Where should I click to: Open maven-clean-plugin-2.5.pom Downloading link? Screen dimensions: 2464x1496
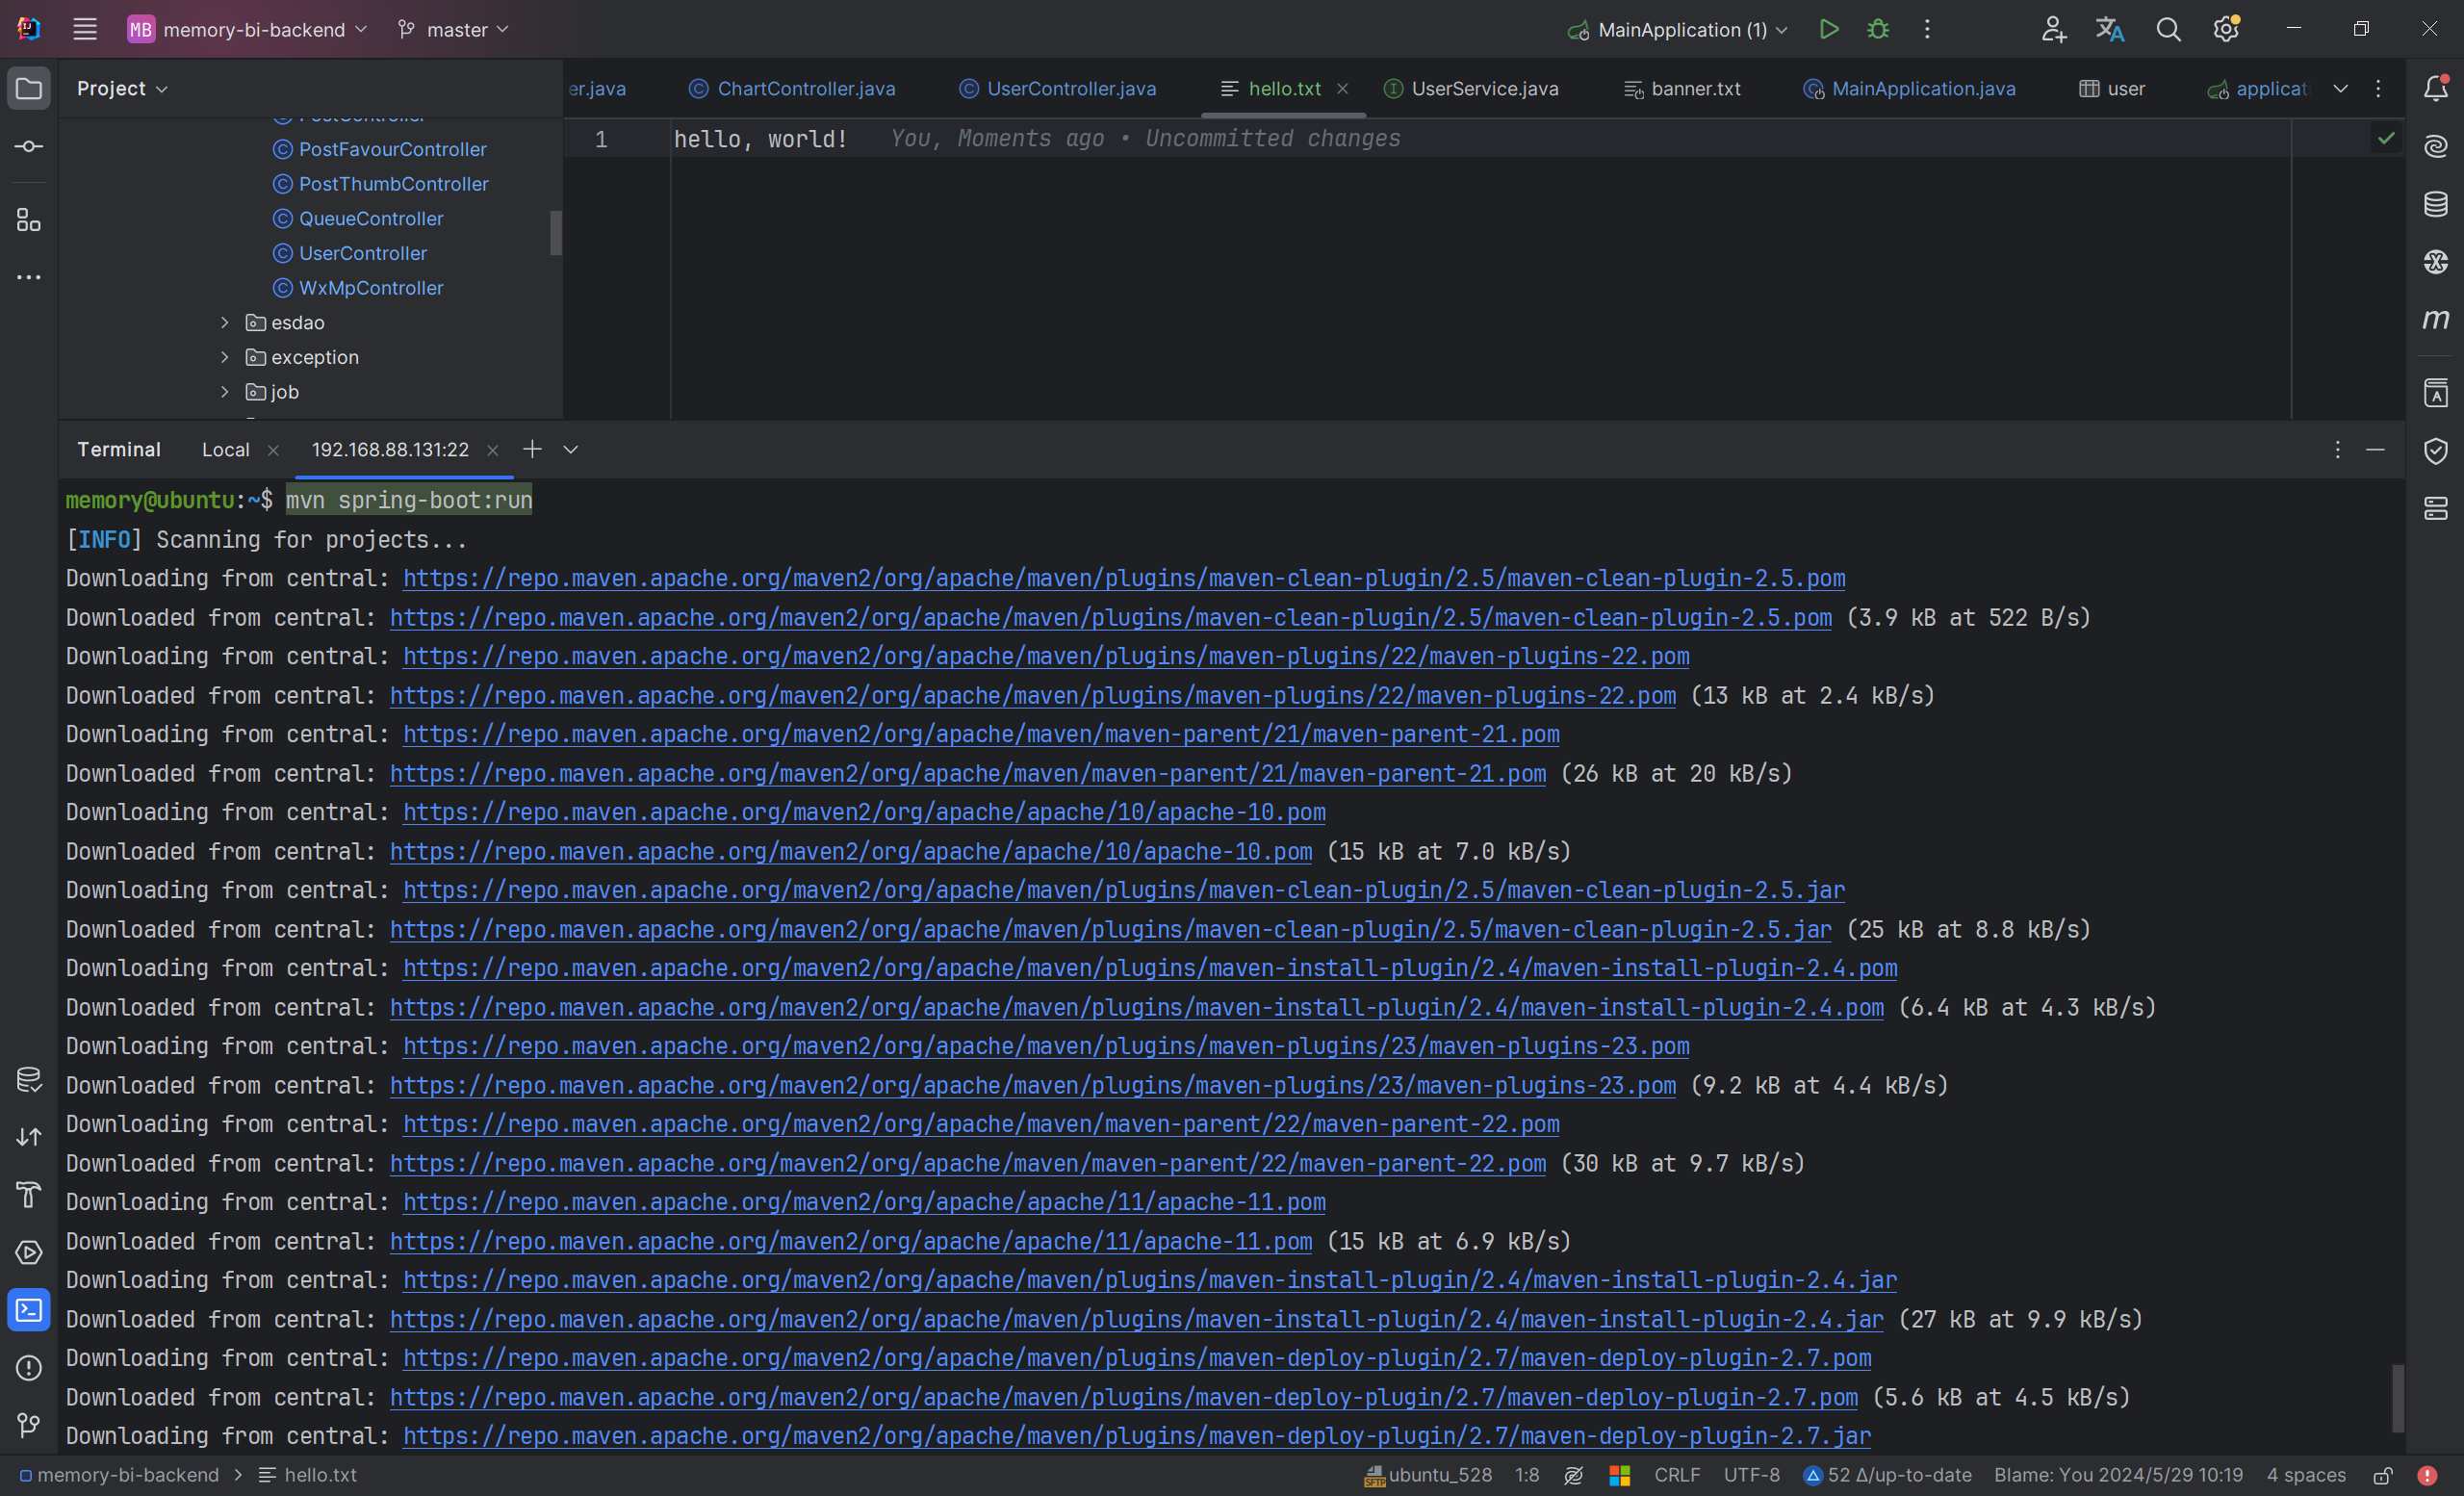tap(1124, 578)
